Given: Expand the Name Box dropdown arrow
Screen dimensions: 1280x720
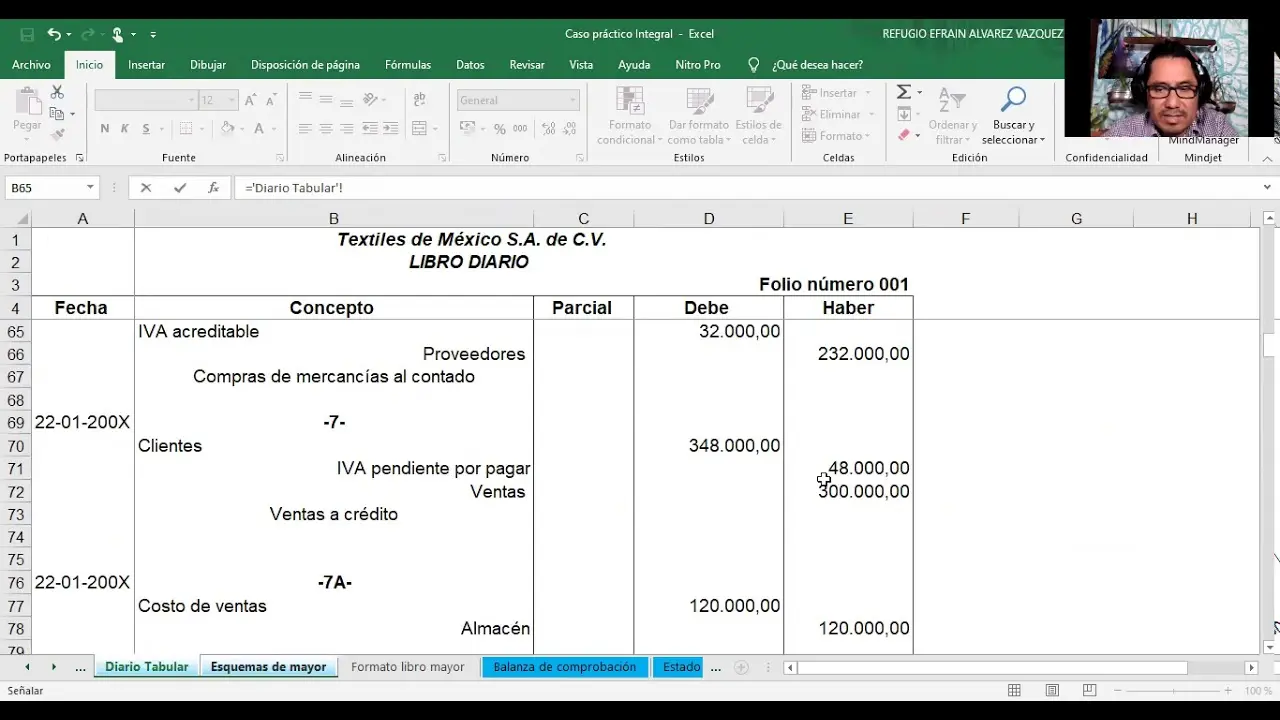Looking at the screenshot, I should pos(90,188).
